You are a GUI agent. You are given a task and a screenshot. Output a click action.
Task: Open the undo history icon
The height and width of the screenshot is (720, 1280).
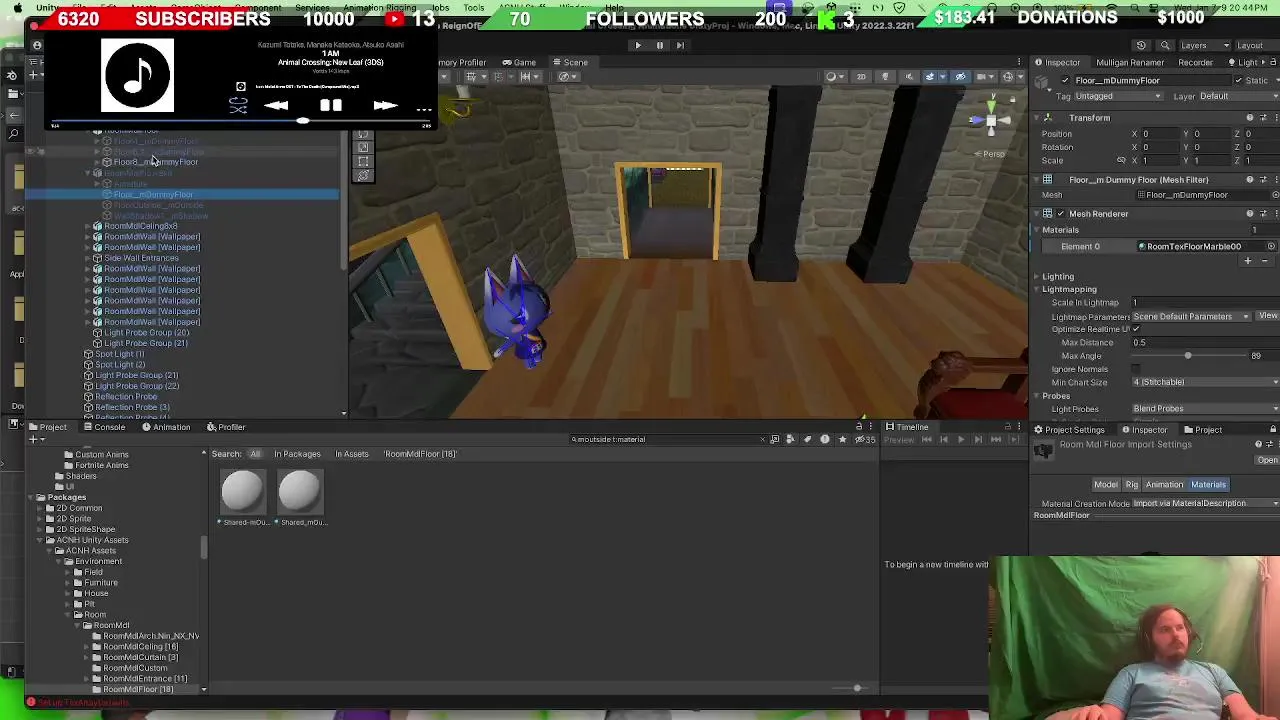pyautogui.click(x=1141, y=45)
